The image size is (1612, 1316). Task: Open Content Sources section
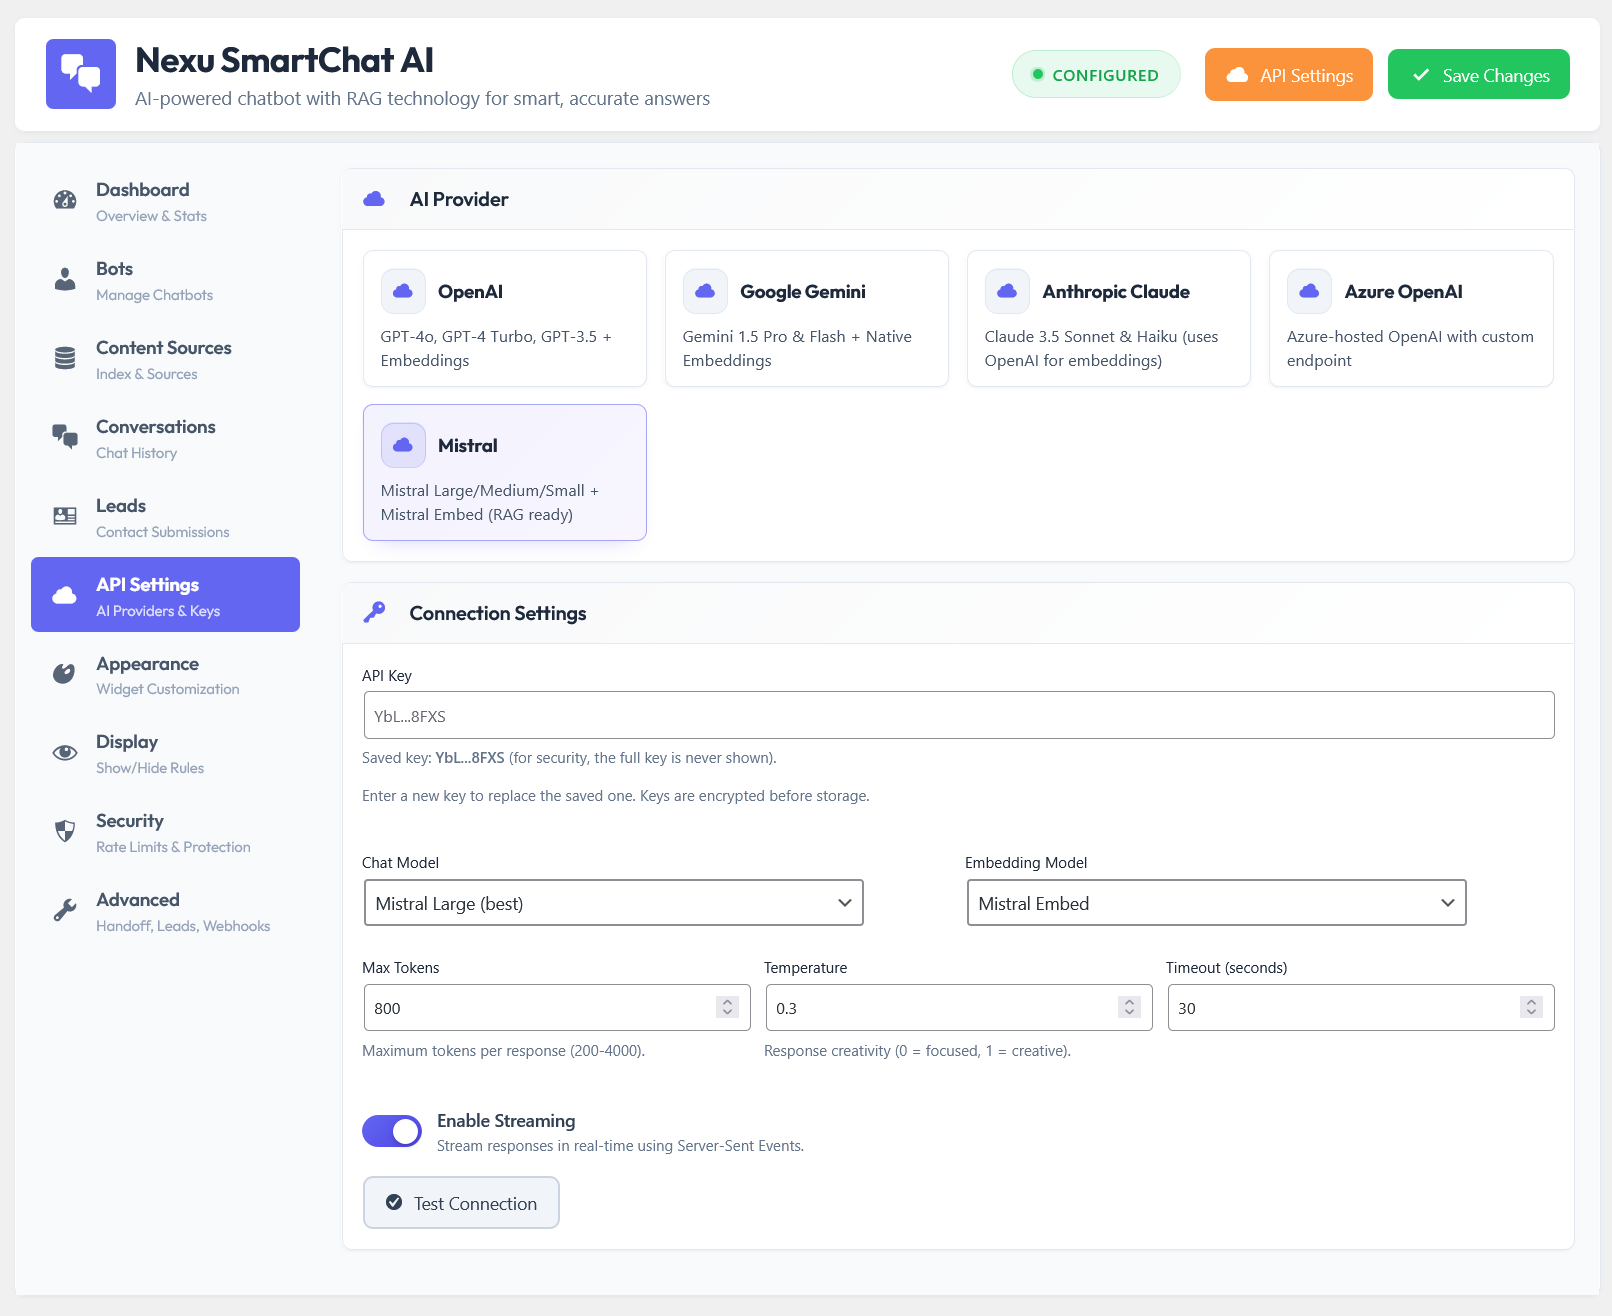click(x=165, y=359)
